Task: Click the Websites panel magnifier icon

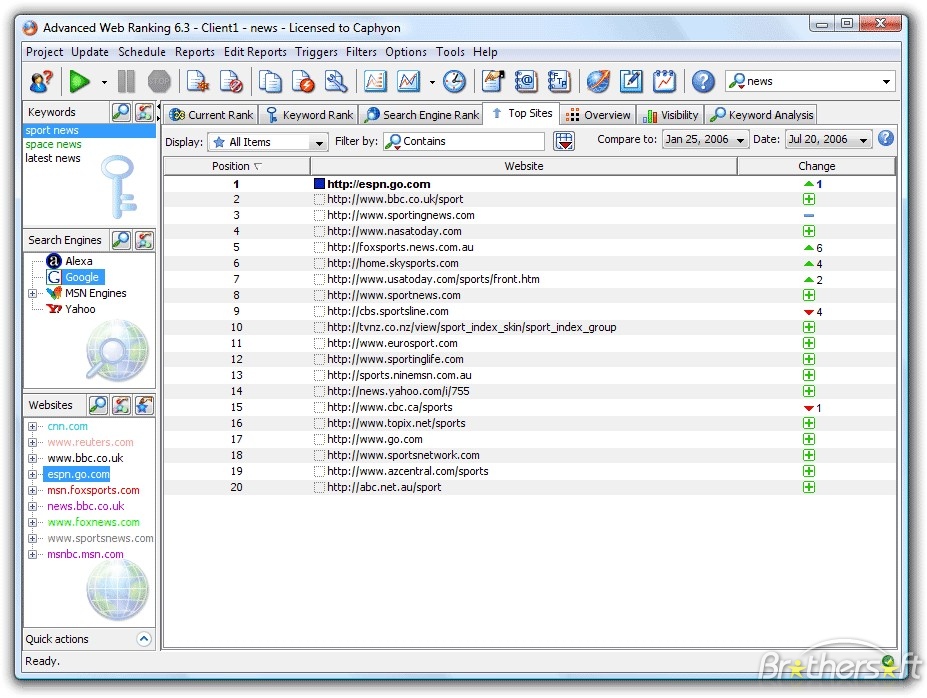Action: click(98, 405)
